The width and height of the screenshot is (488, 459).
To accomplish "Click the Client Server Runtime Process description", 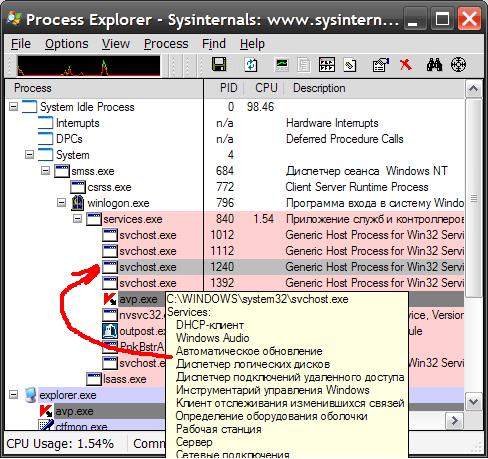I will click(x=357, y=187).
